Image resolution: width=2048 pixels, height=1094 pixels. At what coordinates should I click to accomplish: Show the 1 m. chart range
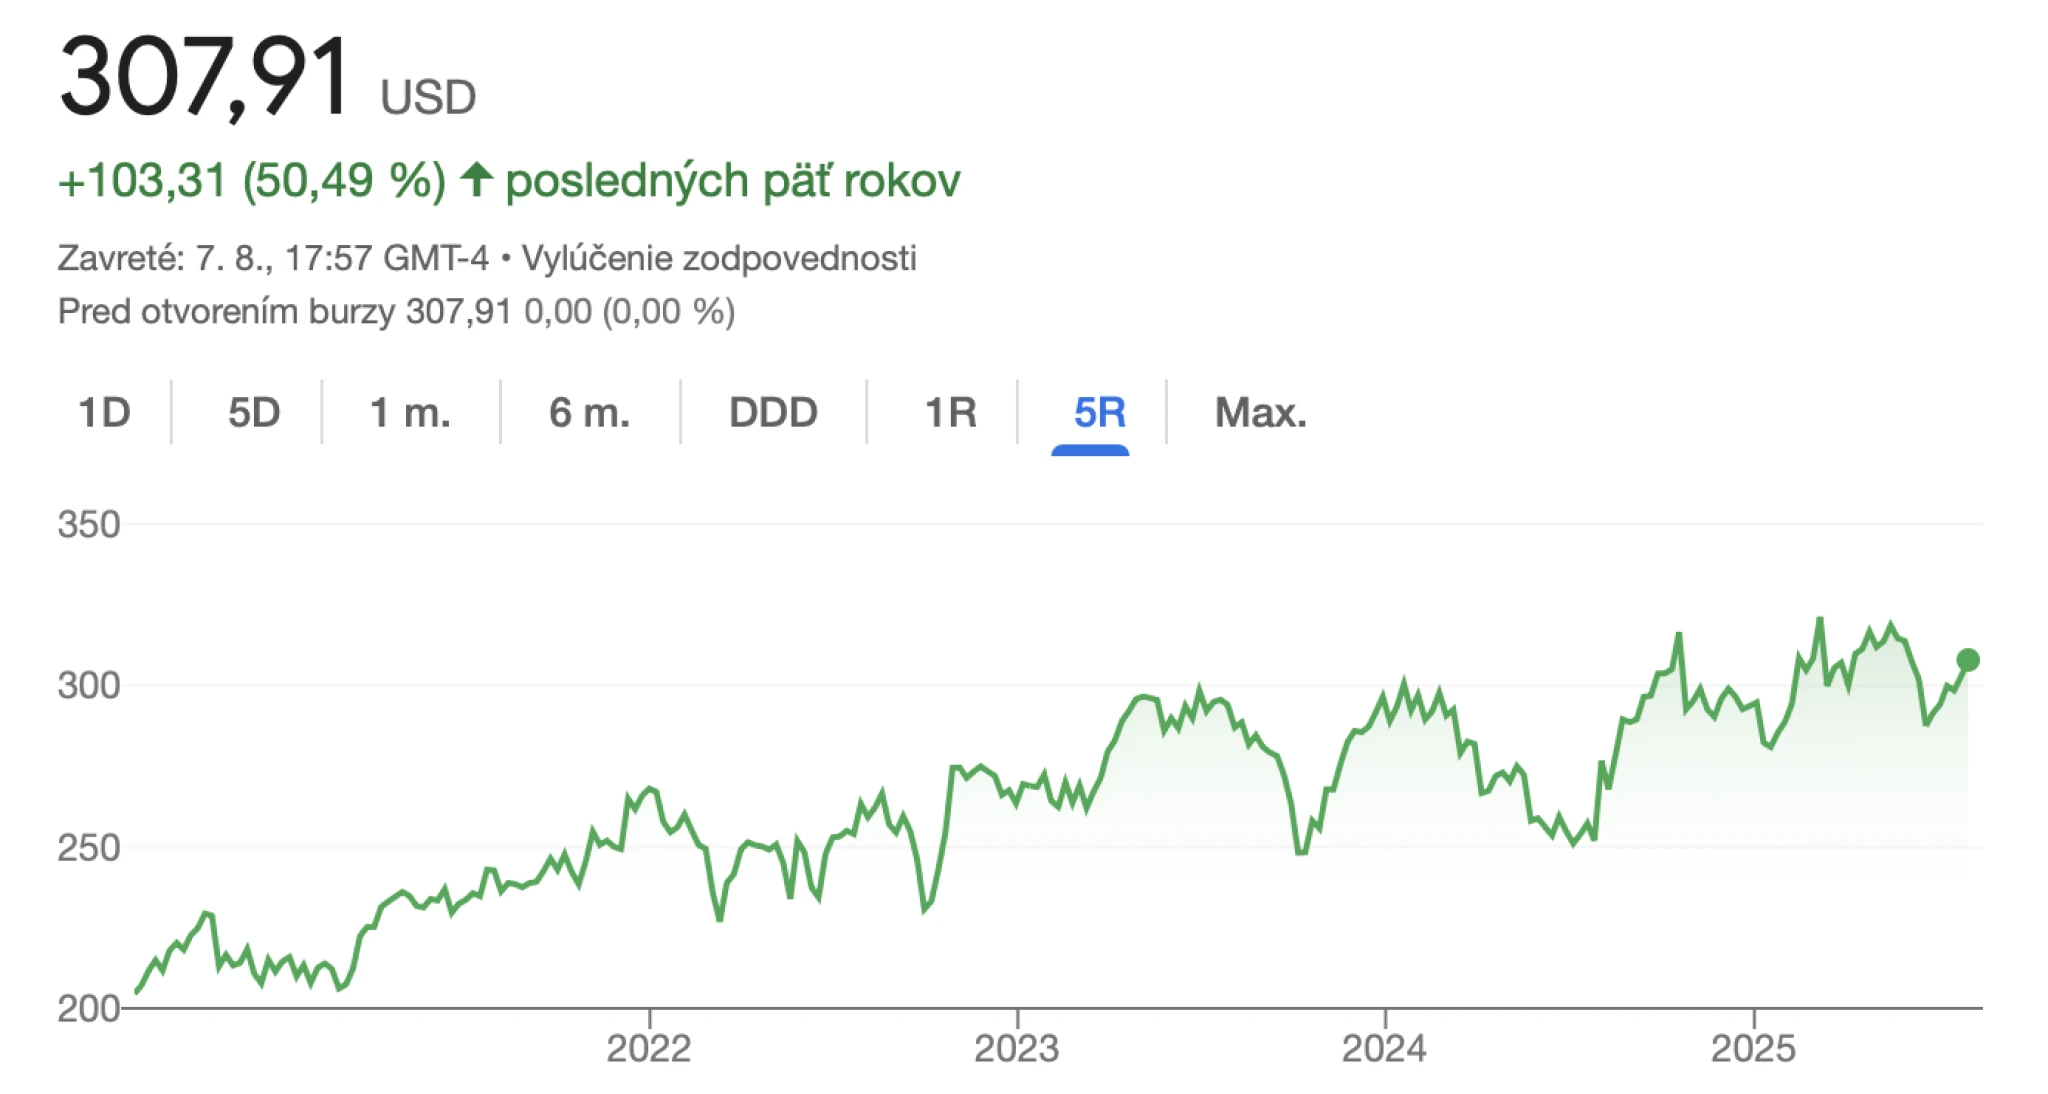click(x=410, y=412)
